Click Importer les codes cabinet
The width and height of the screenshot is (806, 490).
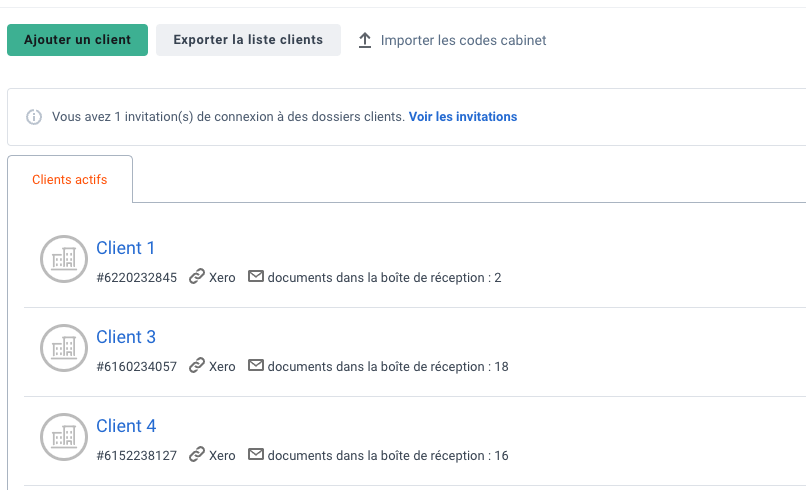click(463, 40)
